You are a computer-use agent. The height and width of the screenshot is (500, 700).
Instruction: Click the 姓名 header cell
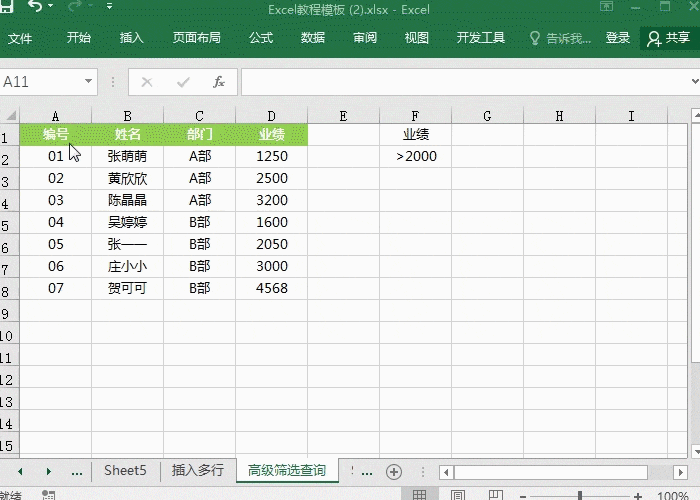coord(127,134)
